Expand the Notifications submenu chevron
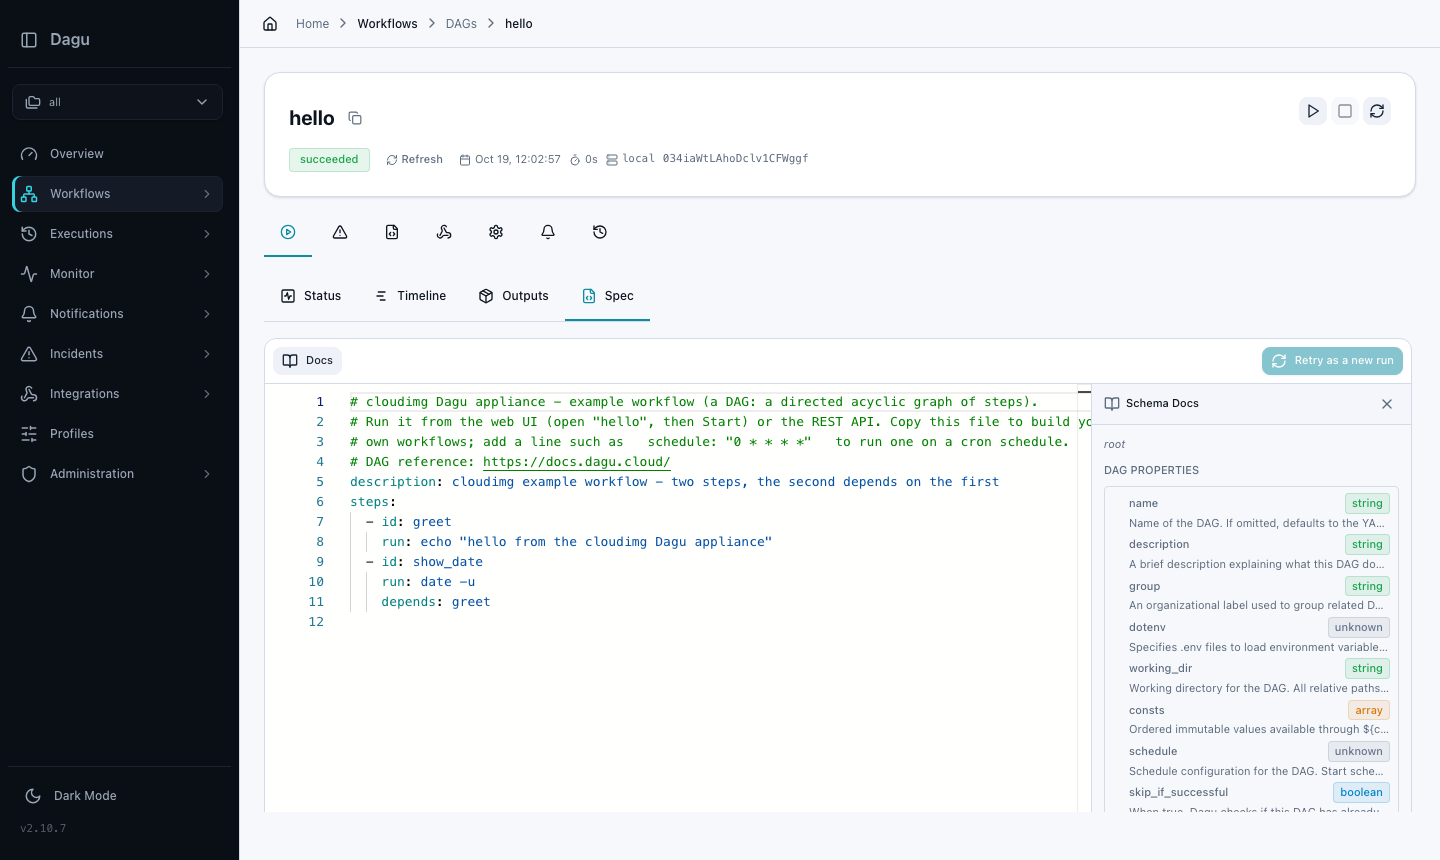The width and height of the screenshot is (1440, 860). [207, 314]
